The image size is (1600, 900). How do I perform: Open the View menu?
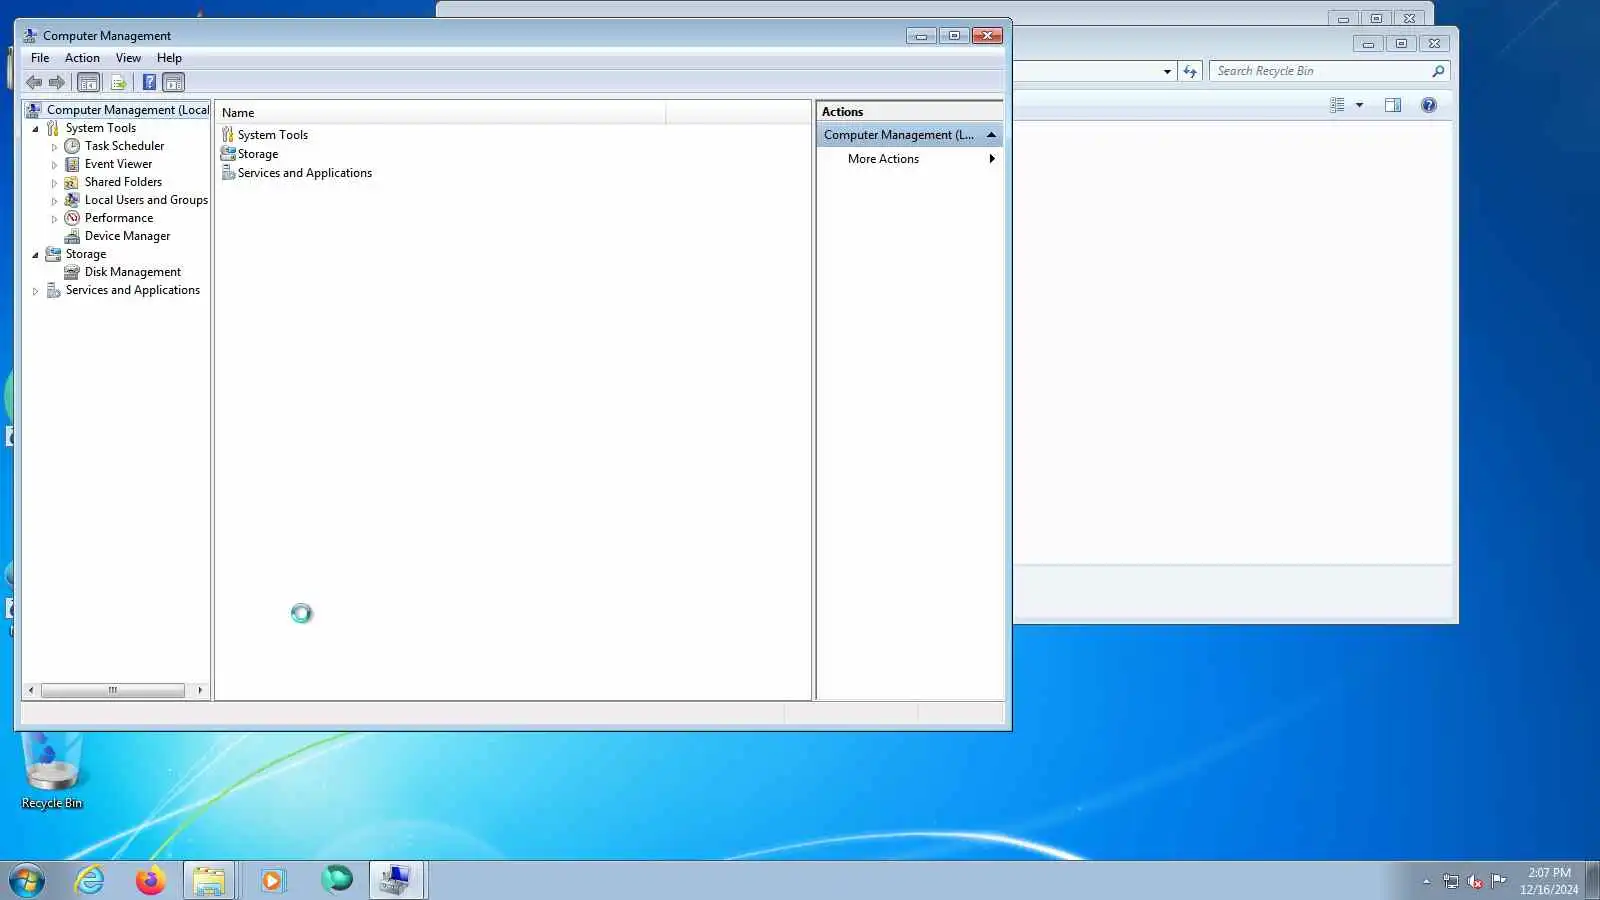coord(128,58)
